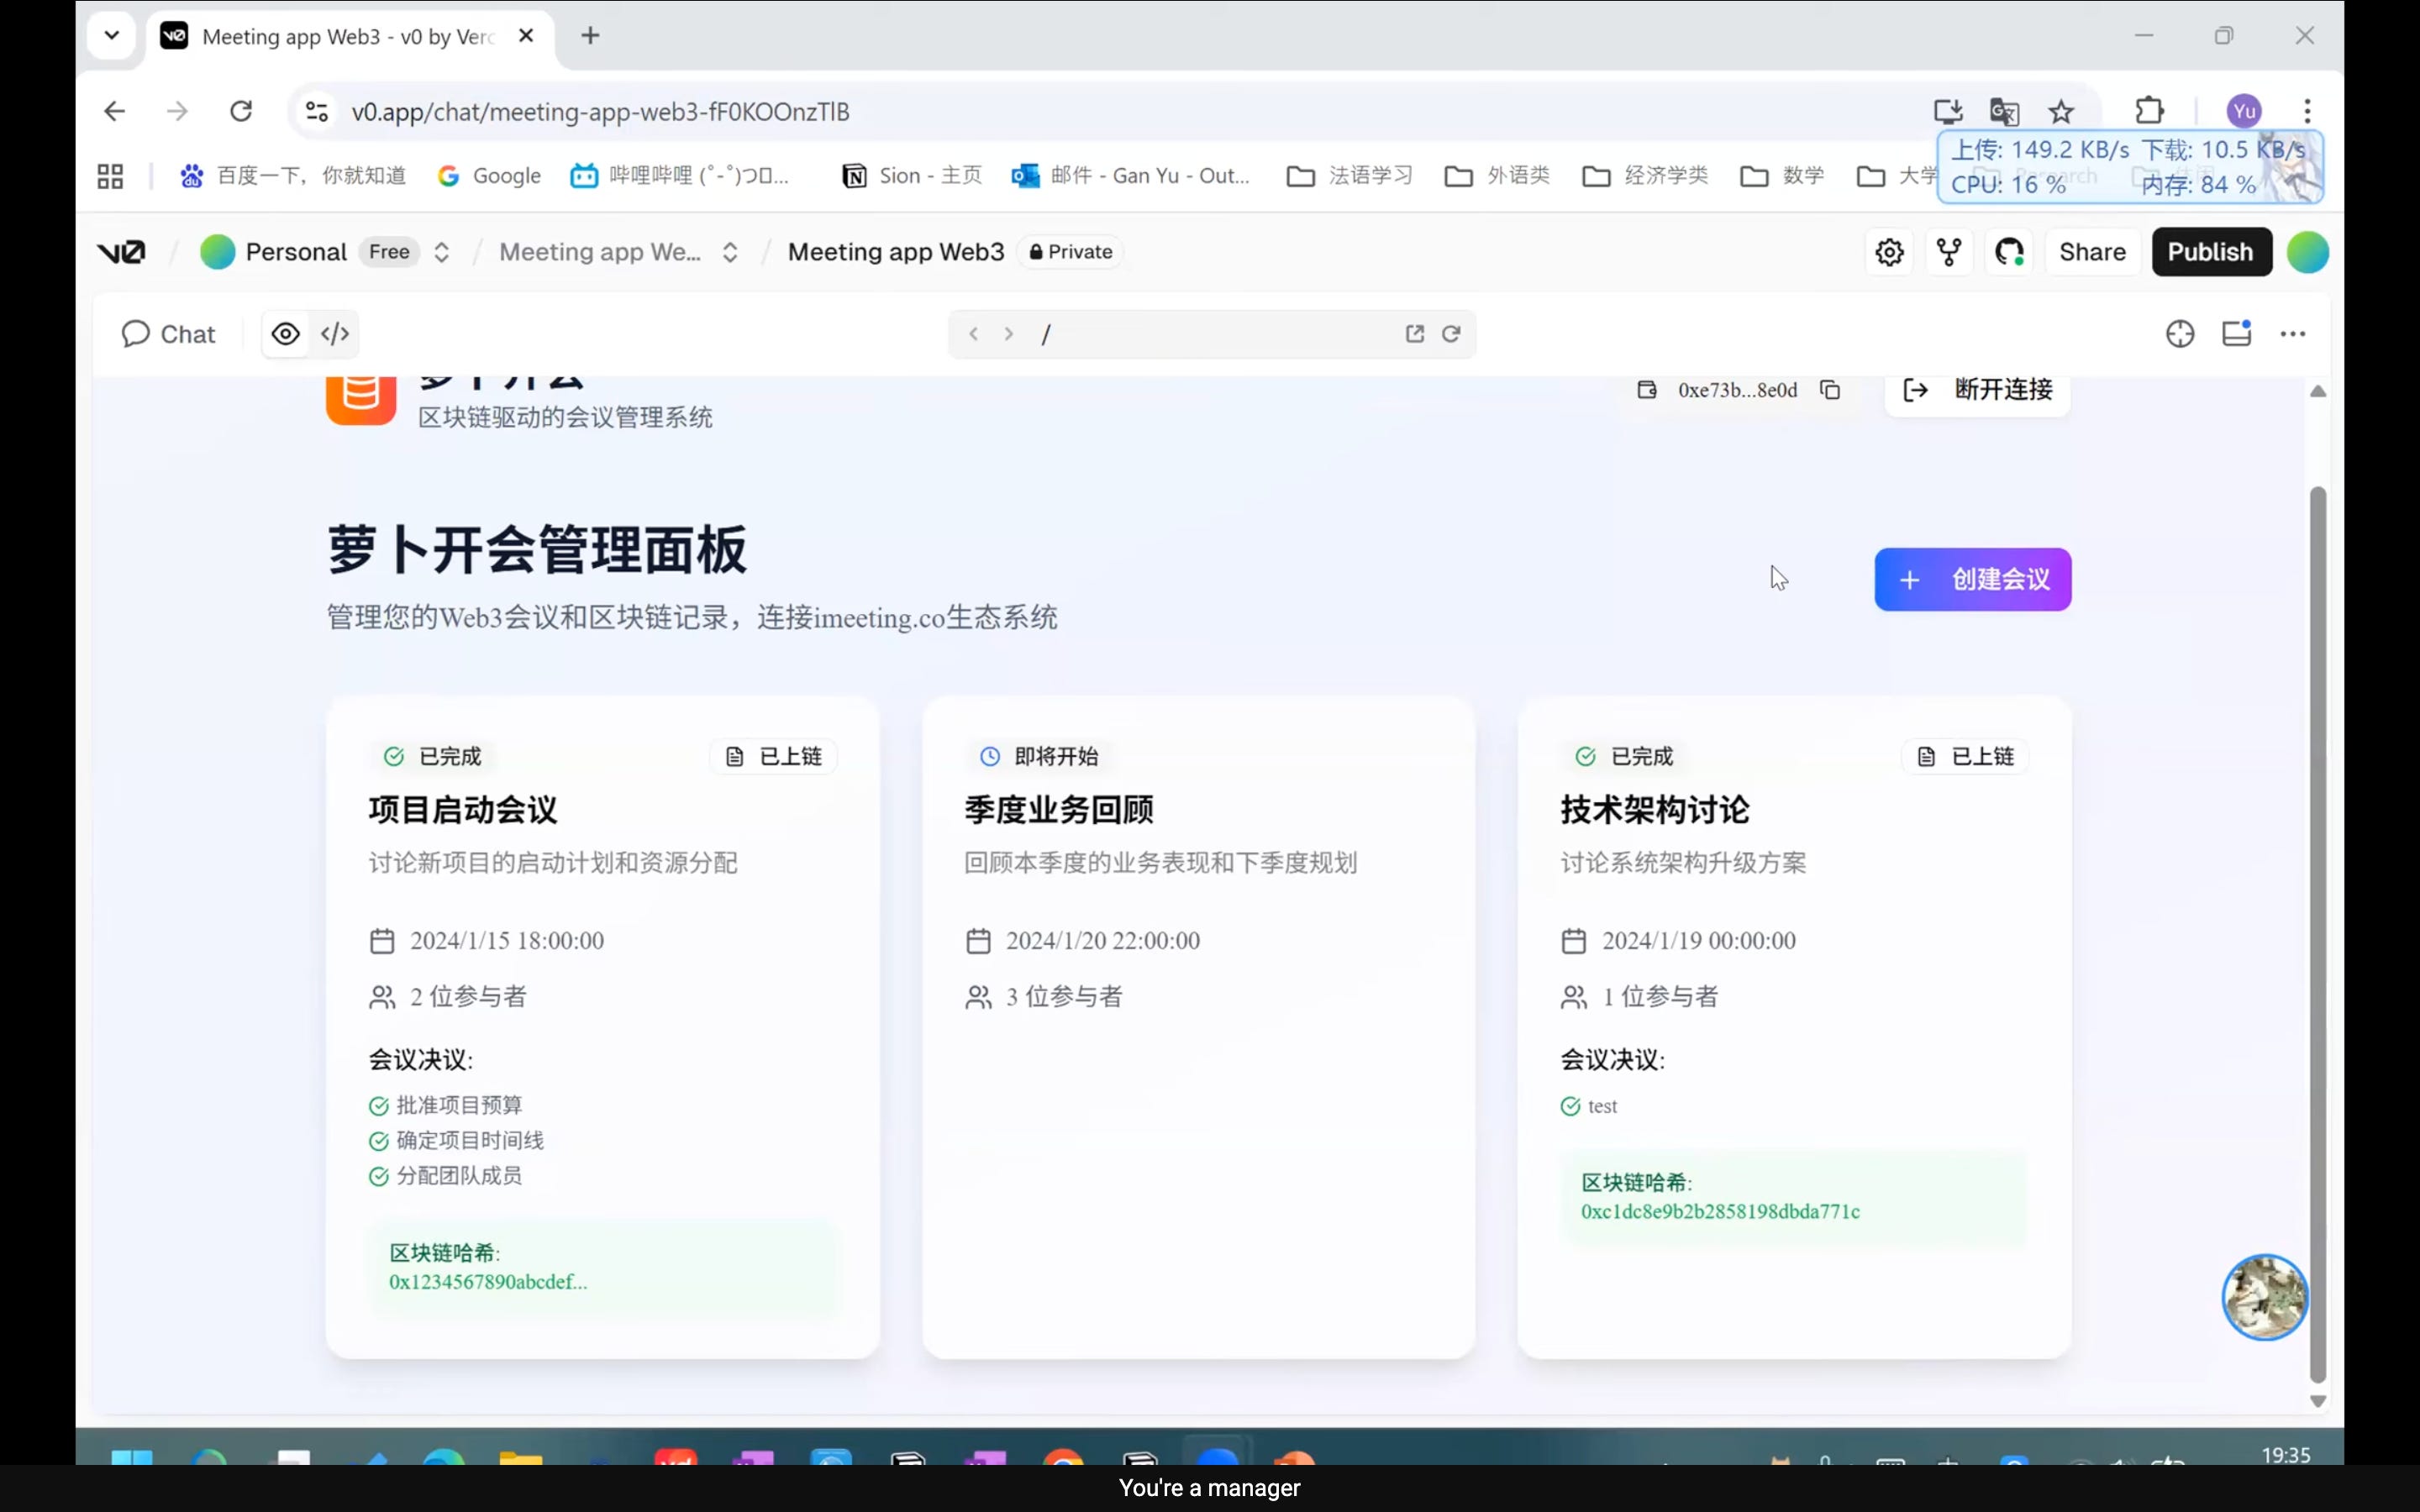Open Chrome extensions puzzle icon
The width and height of the screenshot is (2420, 1512).
pyautogui.click(x=2149, y=111)
